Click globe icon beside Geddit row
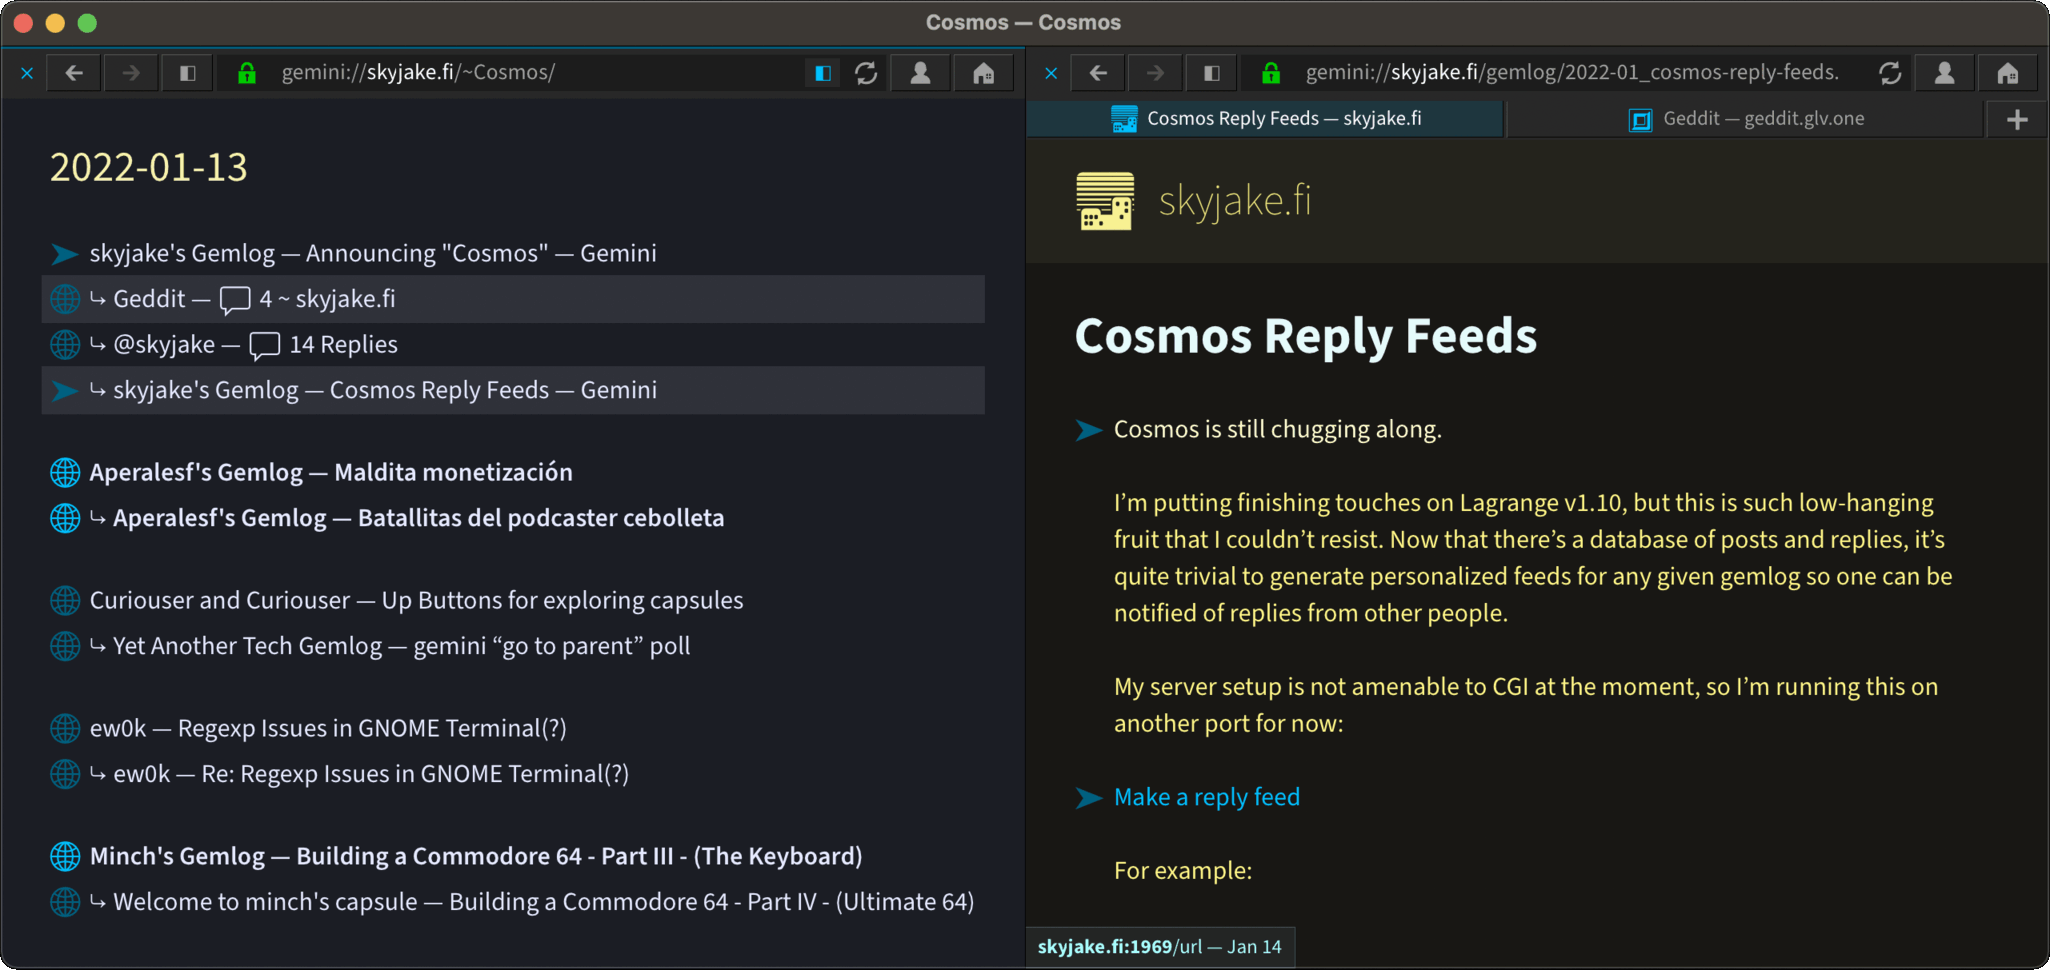 point(65,299)
